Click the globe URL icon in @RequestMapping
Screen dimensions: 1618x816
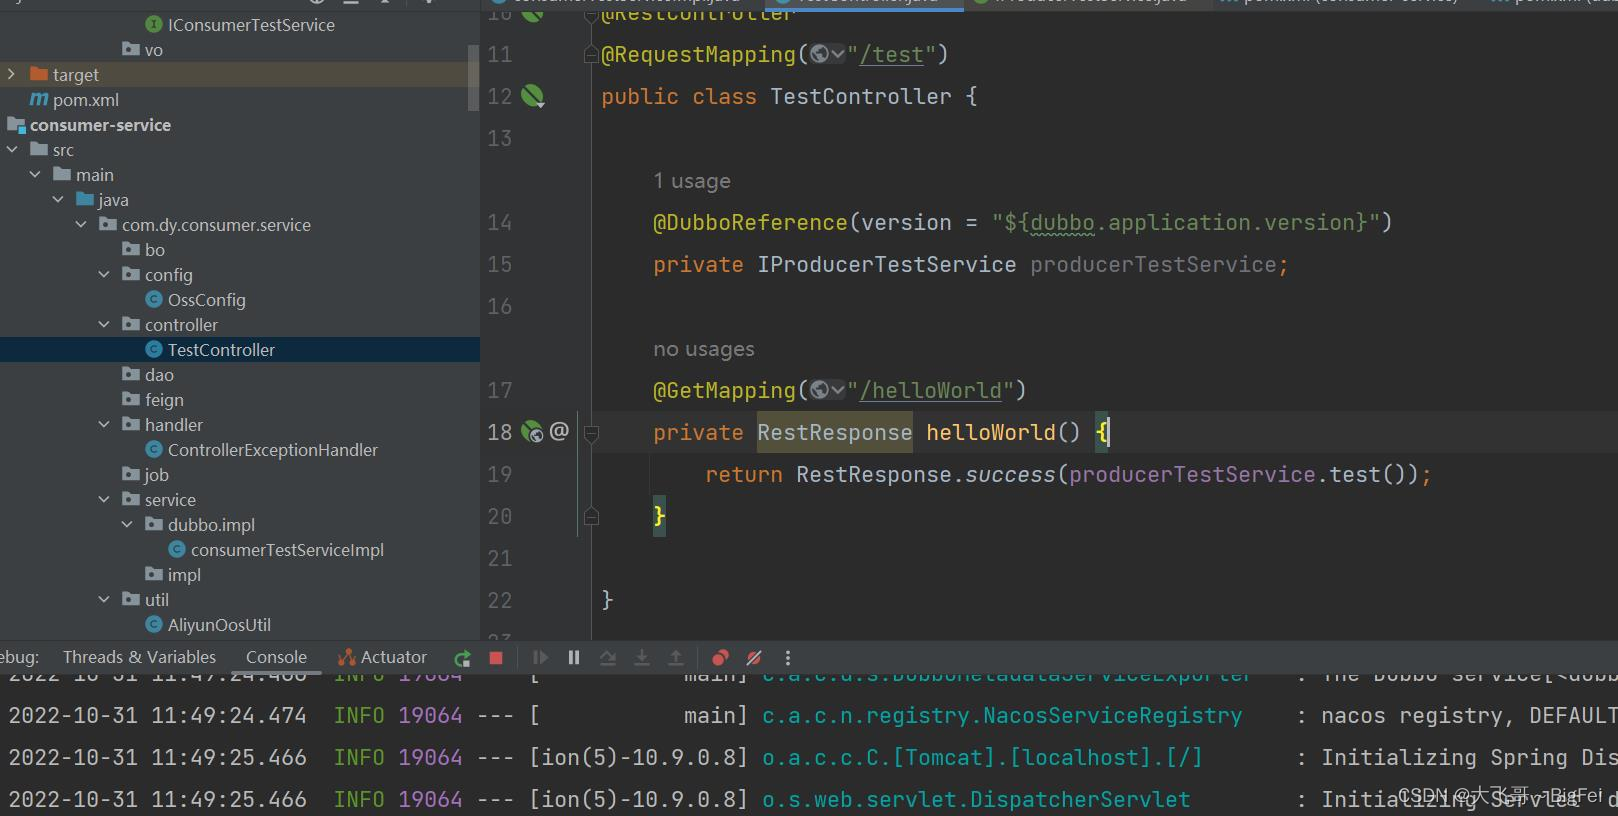coord(826,54)
